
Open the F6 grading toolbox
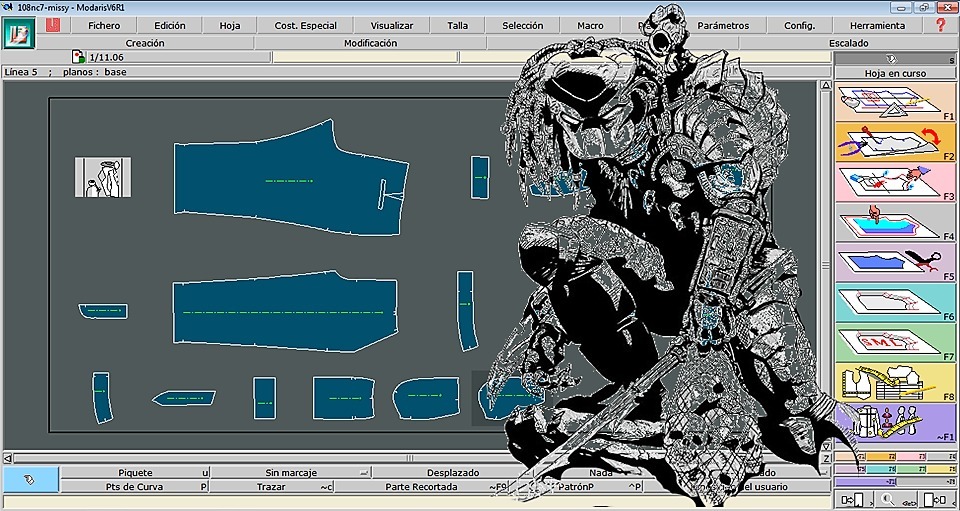click(895, 303)
